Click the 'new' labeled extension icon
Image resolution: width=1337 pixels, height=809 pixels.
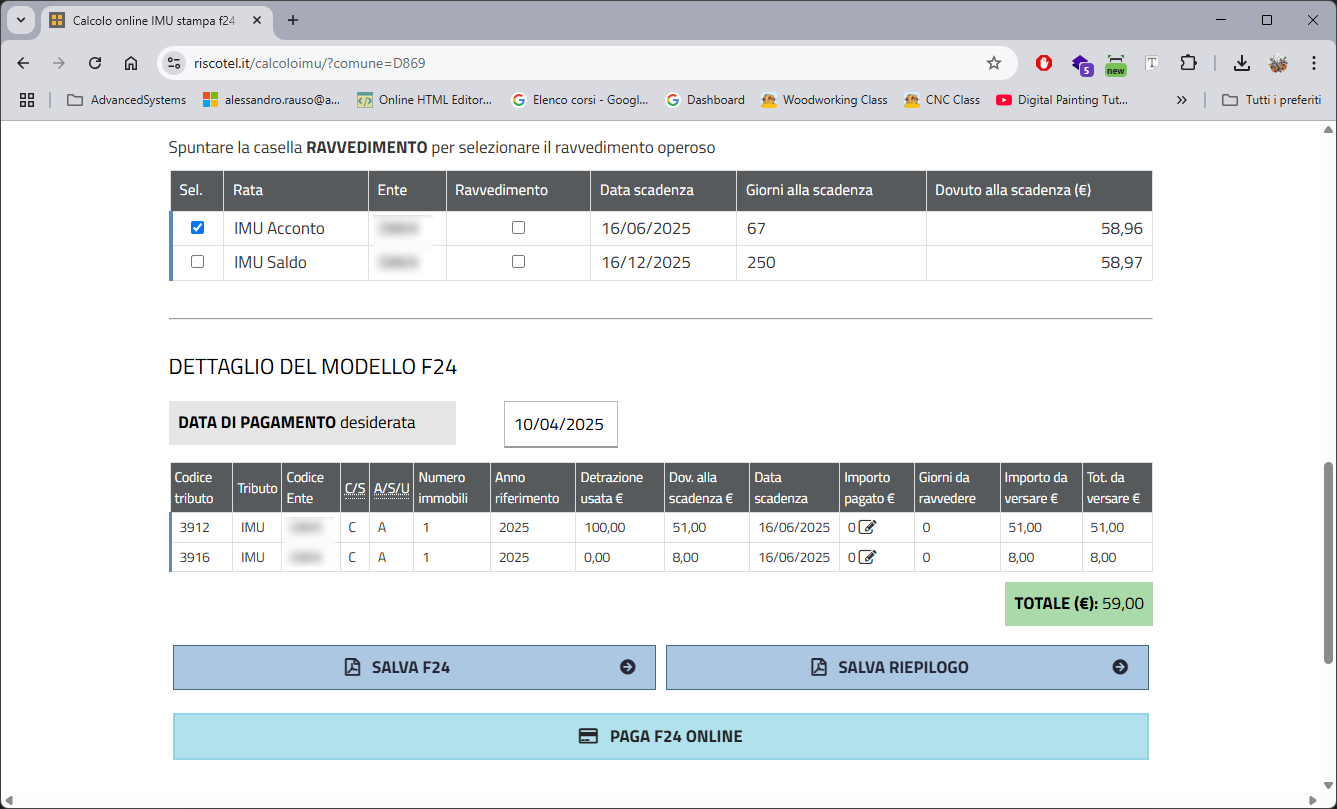(x=1116, y=64)
